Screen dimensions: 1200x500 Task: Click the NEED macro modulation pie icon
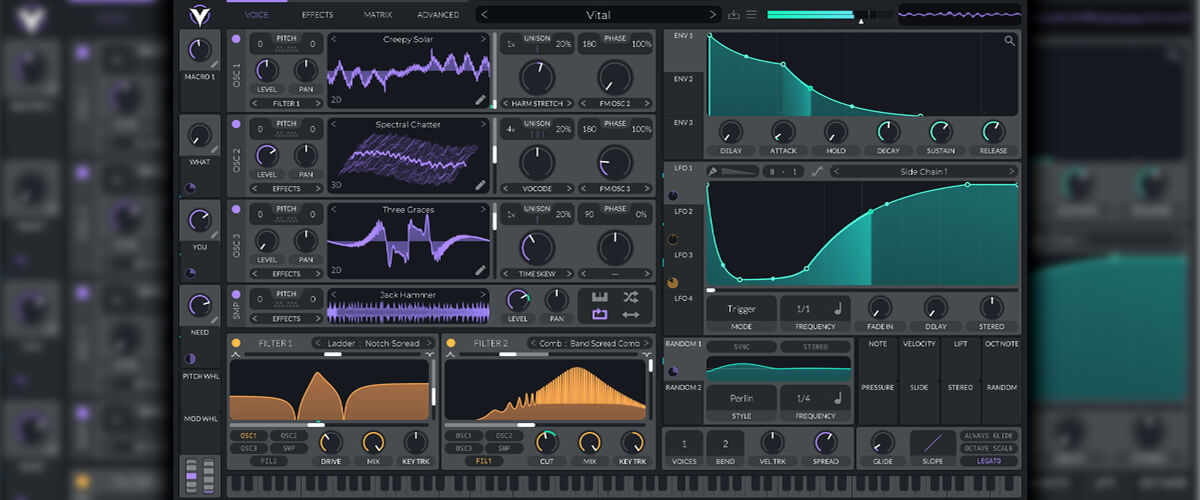click(190, 359)
